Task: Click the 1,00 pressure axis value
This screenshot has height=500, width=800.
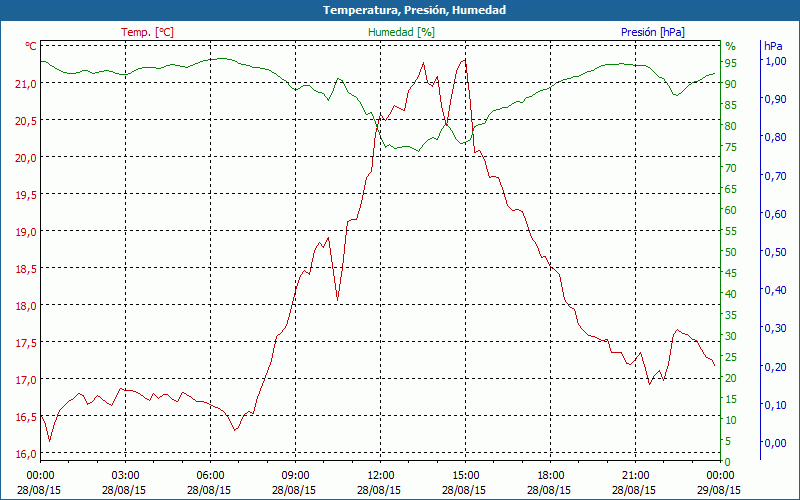Action: 775,61
